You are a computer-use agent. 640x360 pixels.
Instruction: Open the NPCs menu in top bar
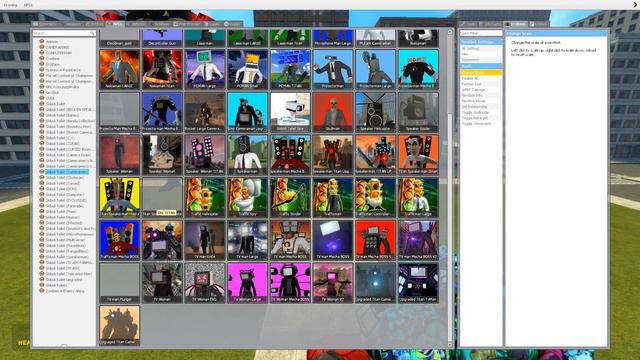28,5
